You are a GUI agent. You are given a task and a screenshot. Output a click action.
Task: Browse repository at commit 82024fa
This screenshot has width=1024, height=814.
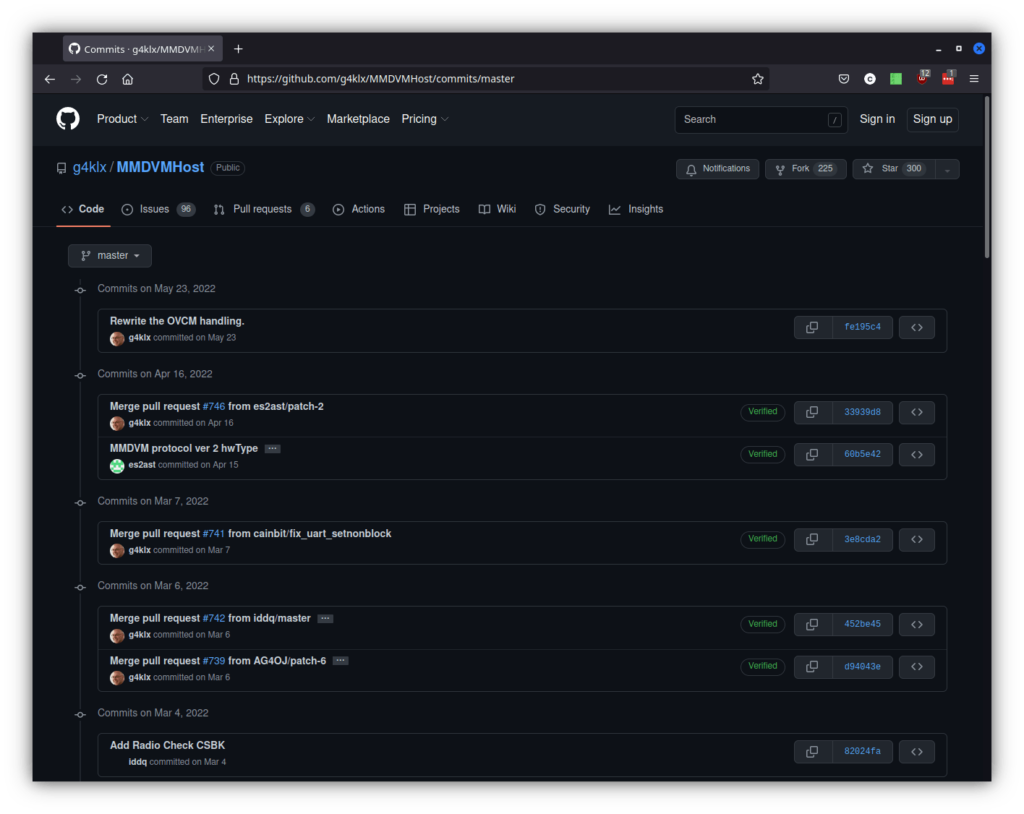point(917,752)
